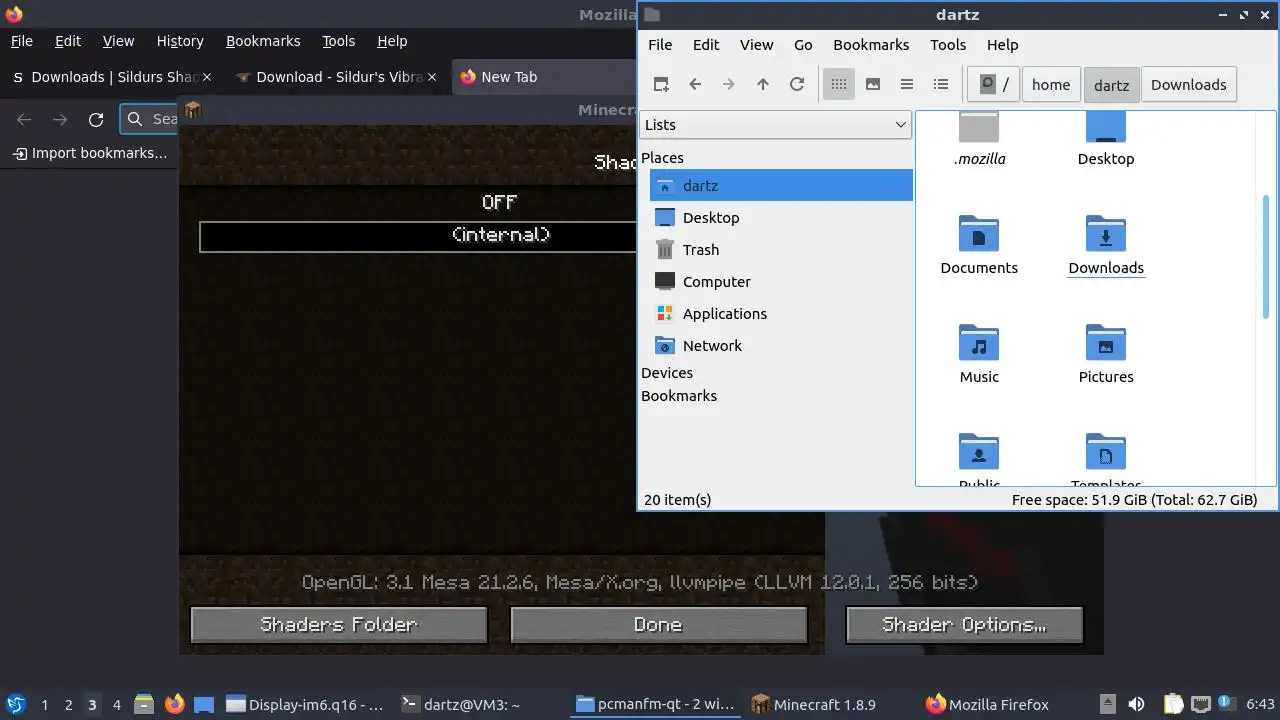This screenshot has width=1280, height=720.
Task: Open View menu in file manager
Action: (756, 45)
